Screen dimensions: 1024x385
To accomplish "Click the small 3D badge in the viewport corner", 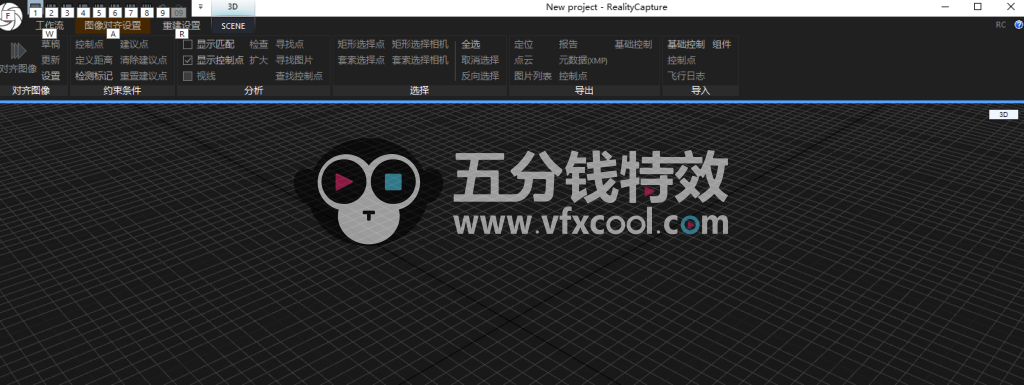I will (1004, 114).
